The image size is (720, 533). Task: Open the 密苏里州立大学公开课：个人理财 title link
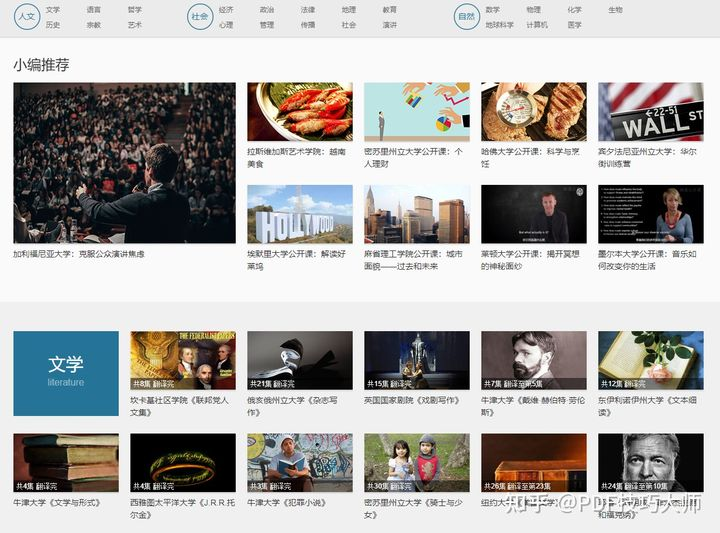(x=413, y=157)
